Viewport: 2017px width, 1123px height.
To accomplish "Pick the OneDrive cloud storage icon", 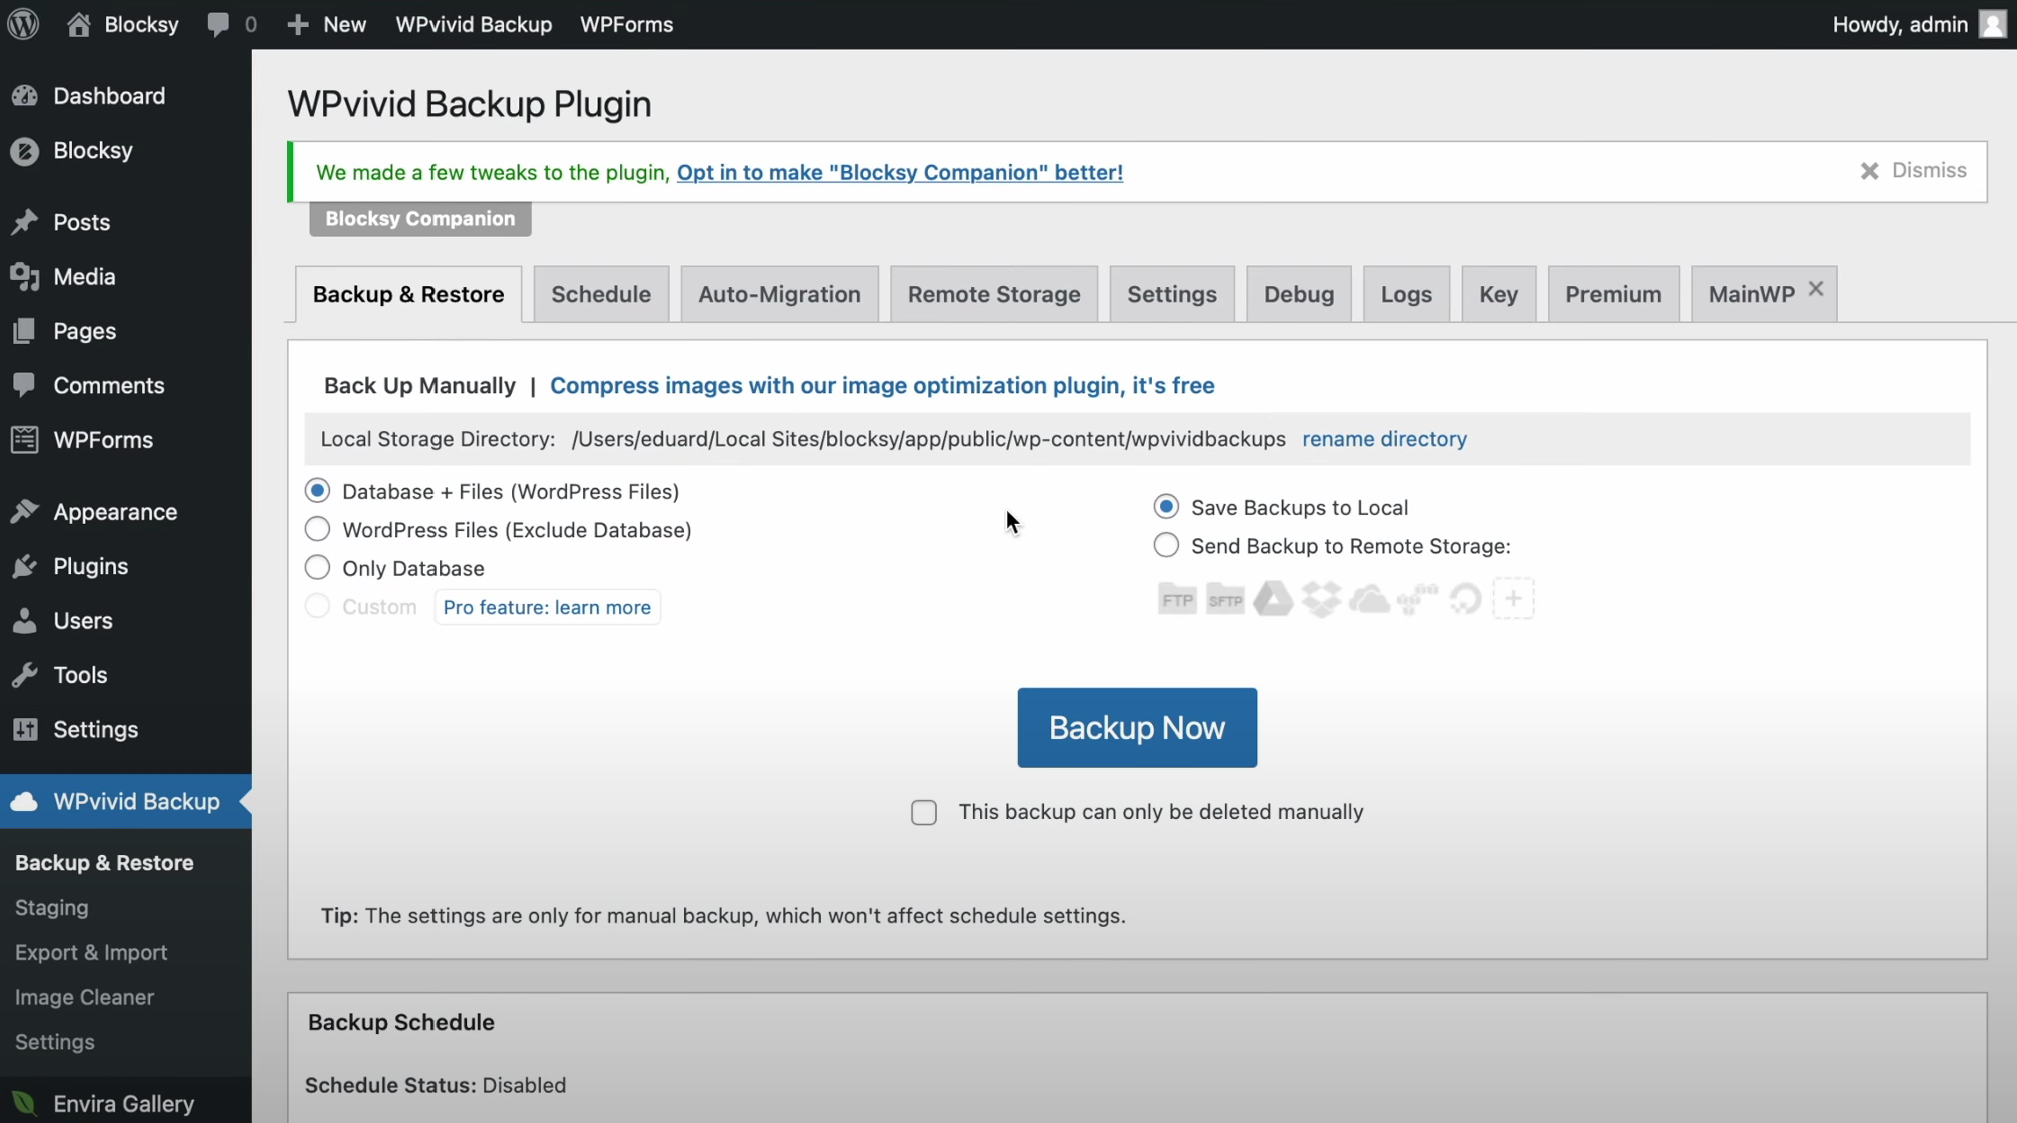I will tap(1369, 600).
